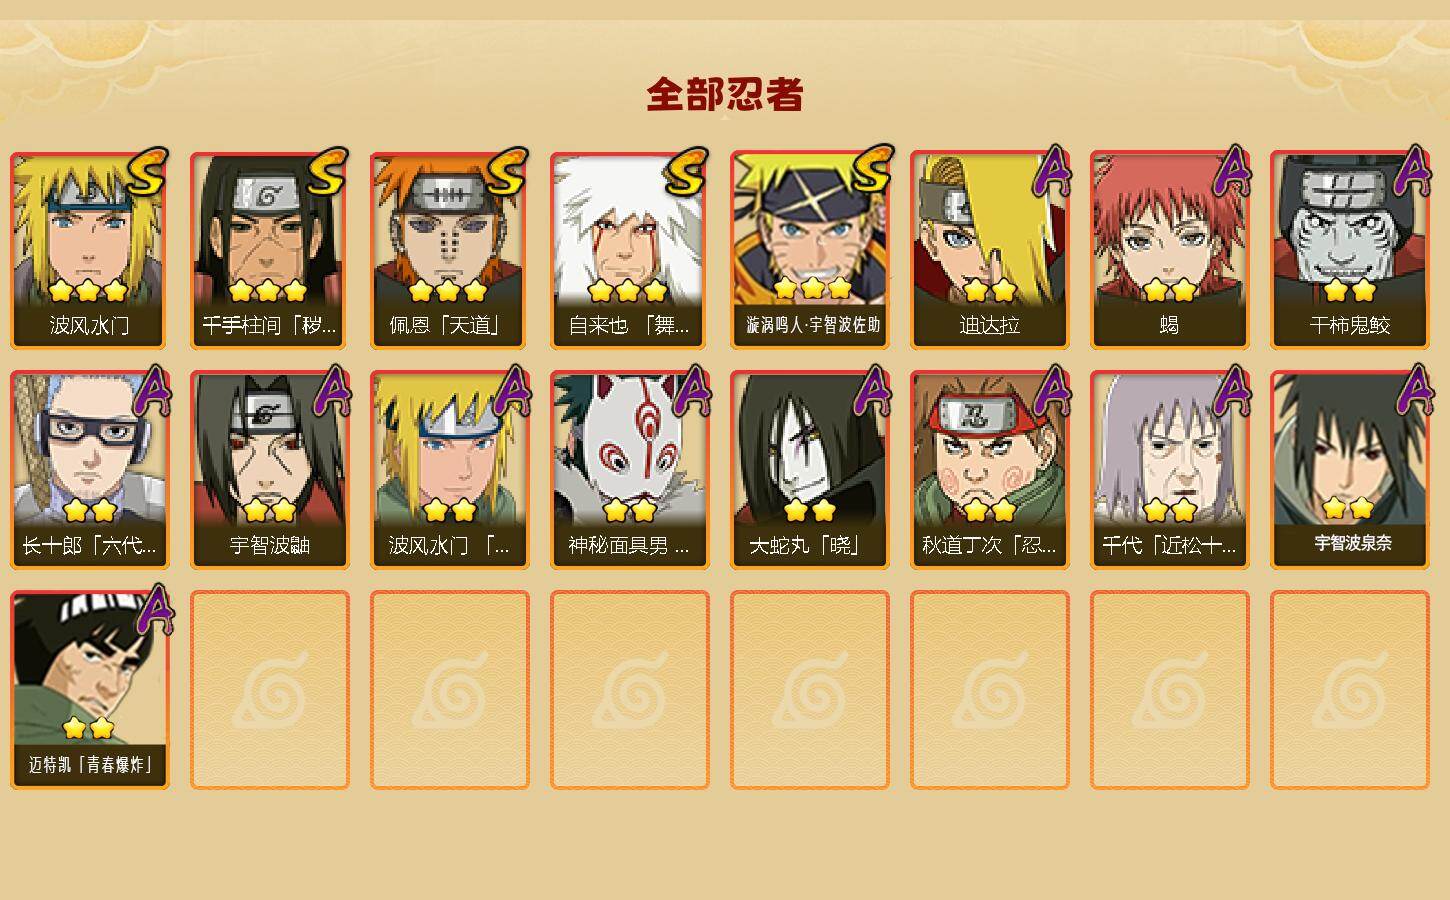Select the 大蛇丸「晓」 ninja card

pos(809,470)
